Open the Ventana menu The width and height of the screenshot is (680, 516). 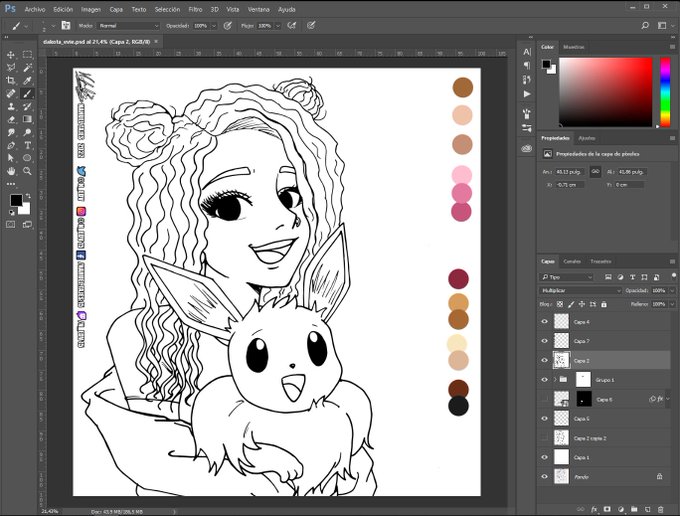(x=258, y=9)
